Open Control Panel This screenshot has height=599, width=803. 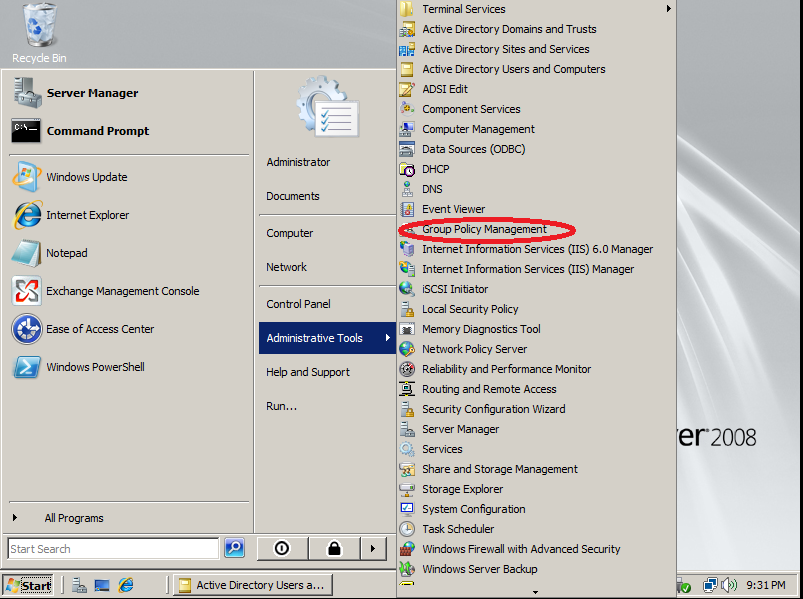point(298,304)
